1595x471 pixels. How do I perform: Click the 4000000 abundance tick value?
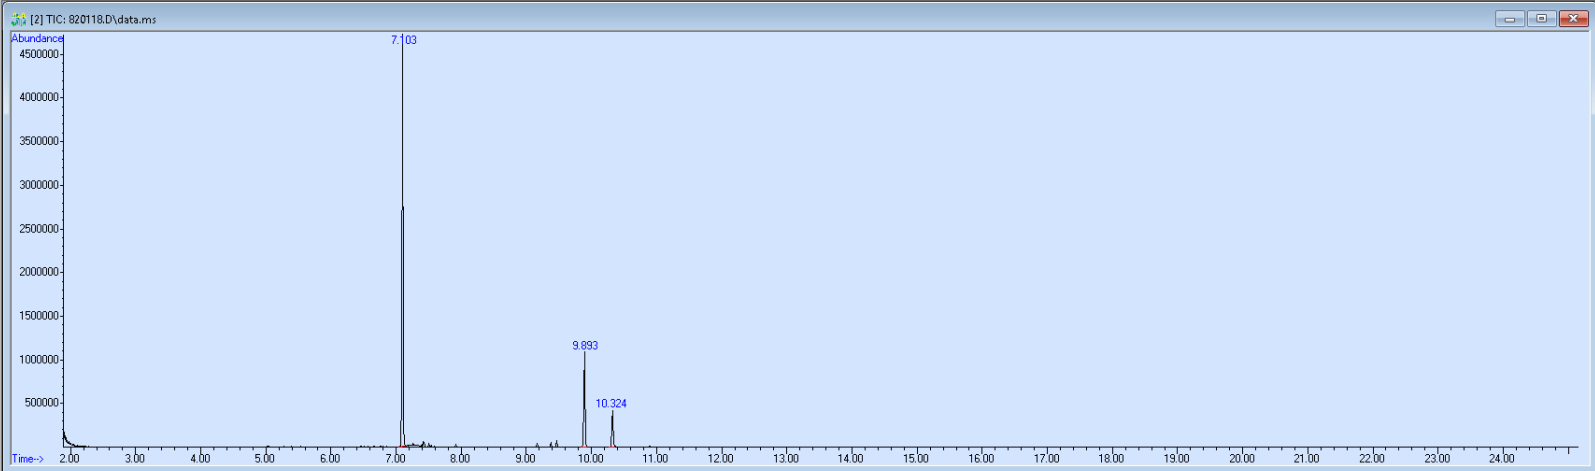point(39,97)
